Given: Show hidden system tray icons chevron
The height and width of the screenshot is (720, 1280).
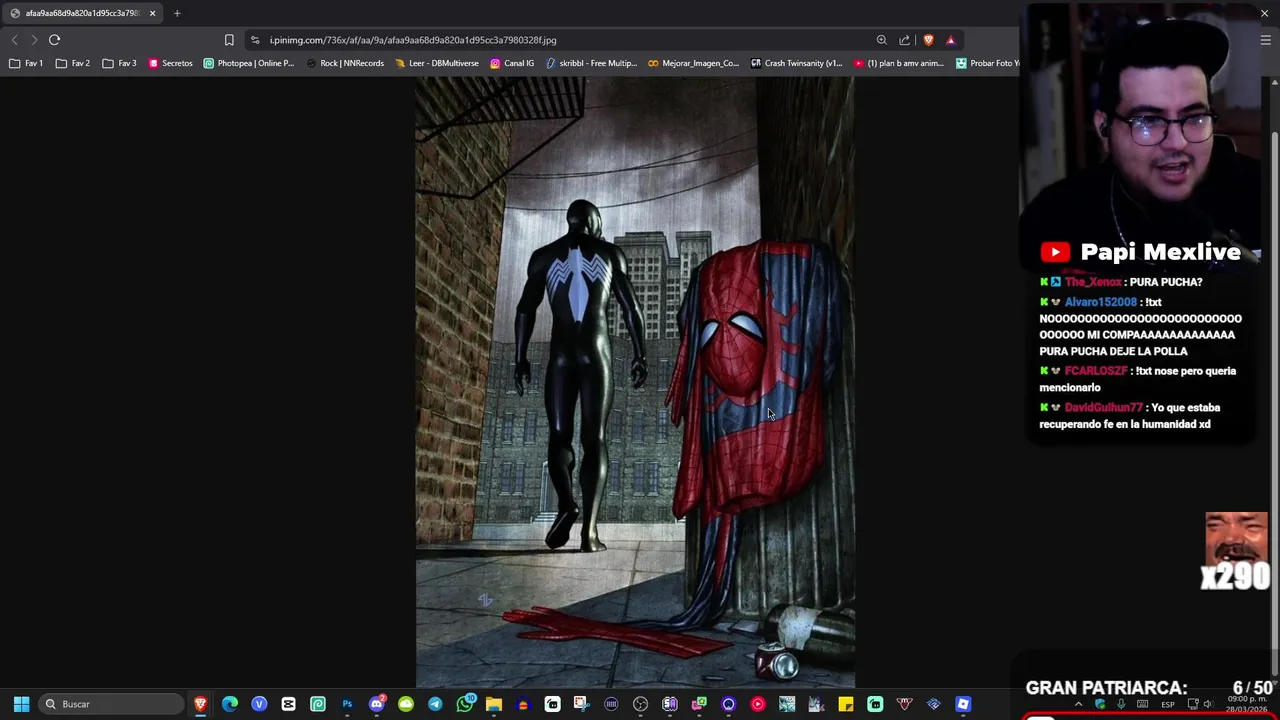Looking at the screenshot, I should (x=1078, y=704).
